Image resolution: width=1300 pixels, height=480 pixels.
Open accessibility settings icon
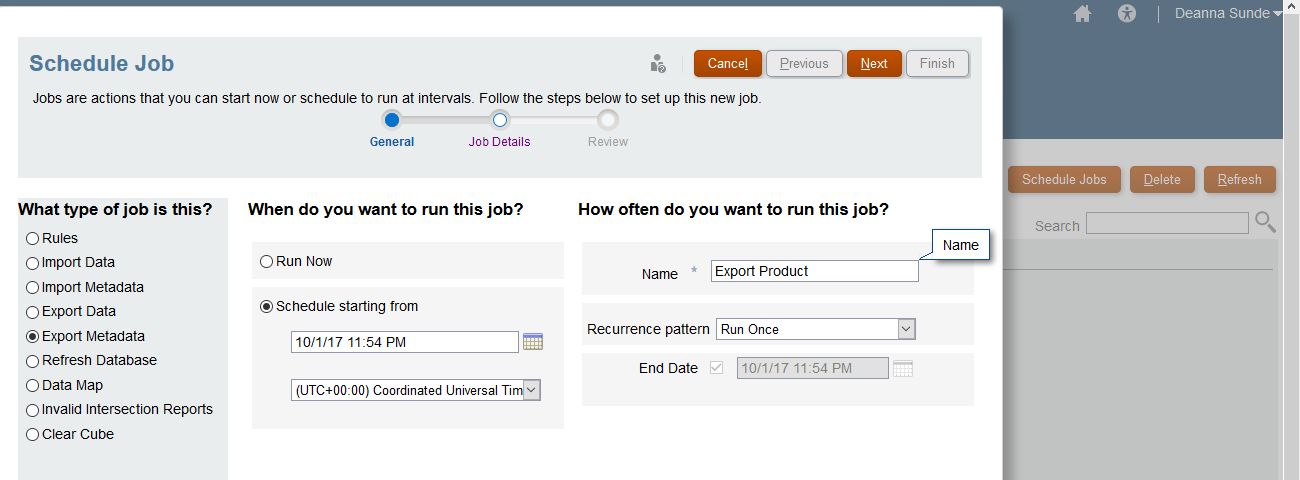pos(1127,14)
